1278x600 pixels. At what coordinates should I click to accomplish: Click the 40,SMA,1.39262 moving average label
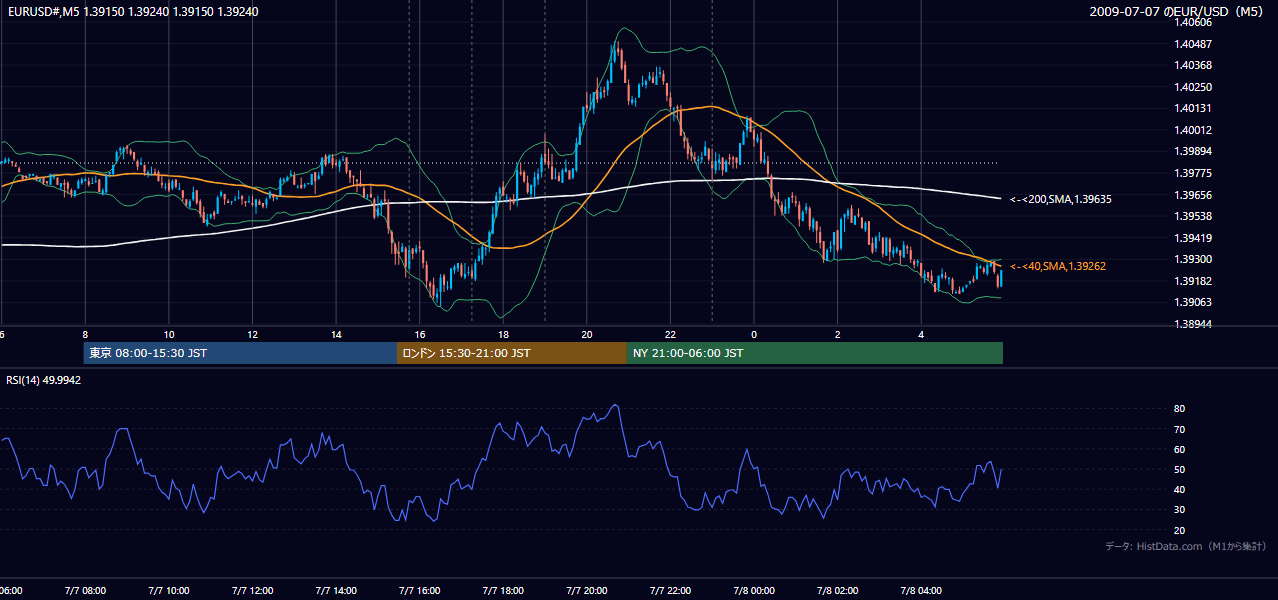tap(1058, 266)
